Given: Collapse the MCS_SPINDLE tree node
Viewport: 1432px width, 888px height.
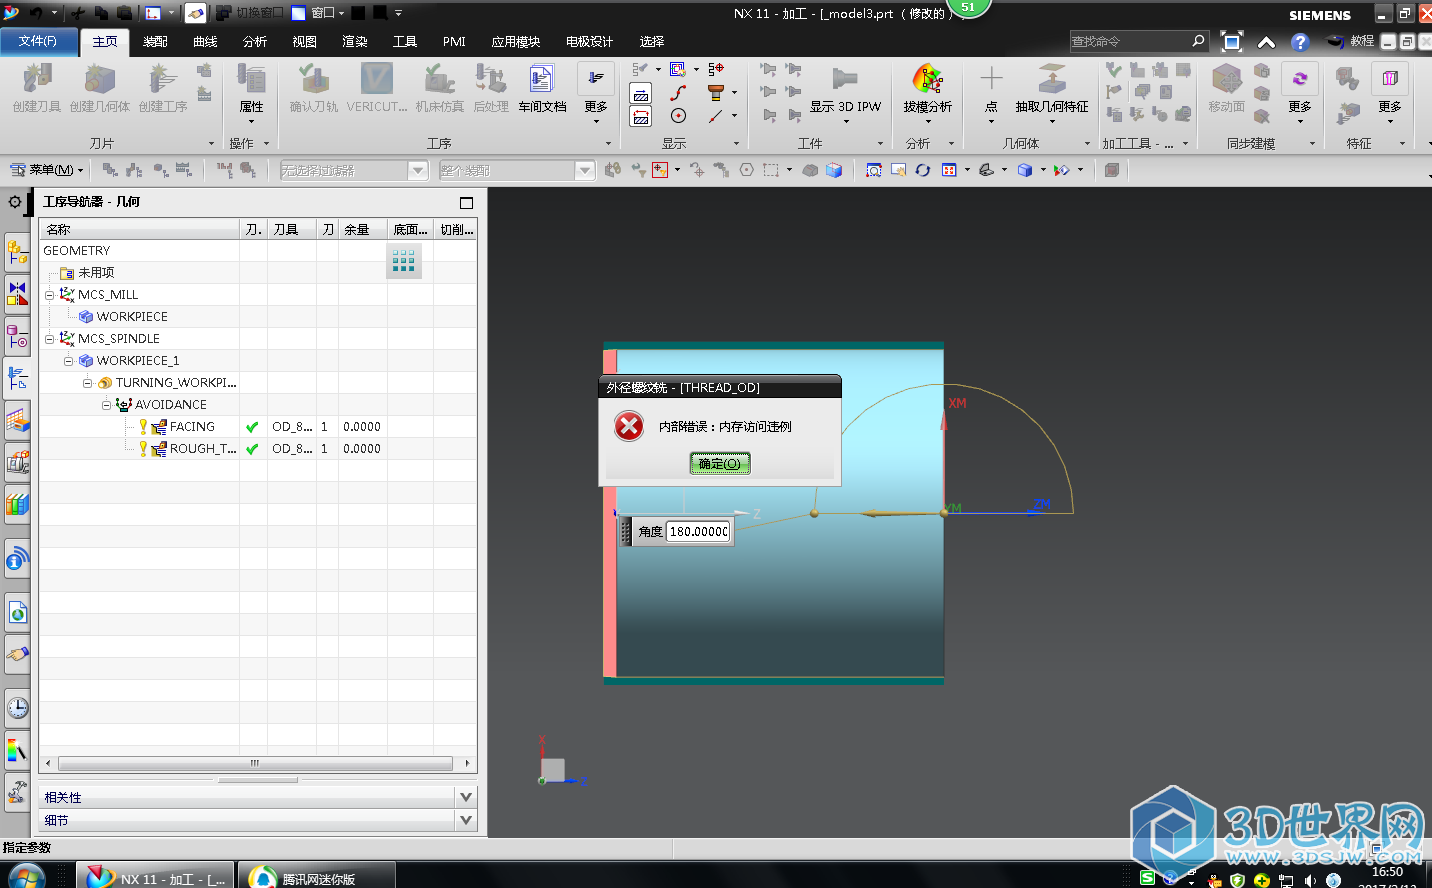Looking at the screenshot, I should tap(50, 339).
